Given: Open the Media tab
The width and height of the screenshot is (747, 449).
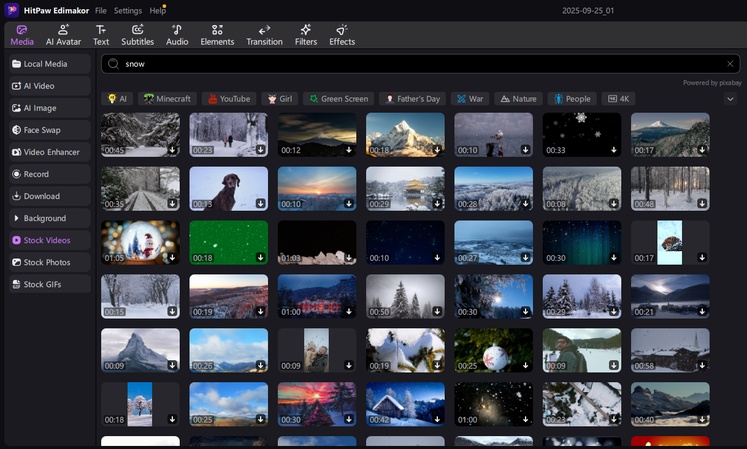Looking at the screenshot, I should 22,35.
